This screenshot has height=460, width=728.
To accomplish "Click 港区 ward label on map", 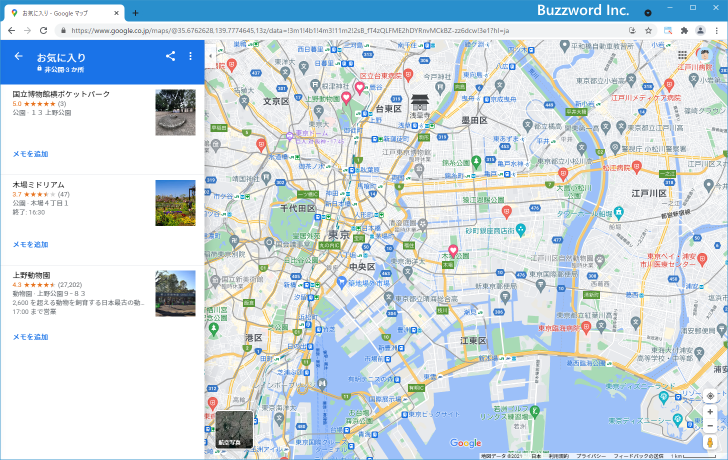I will 254,337.
